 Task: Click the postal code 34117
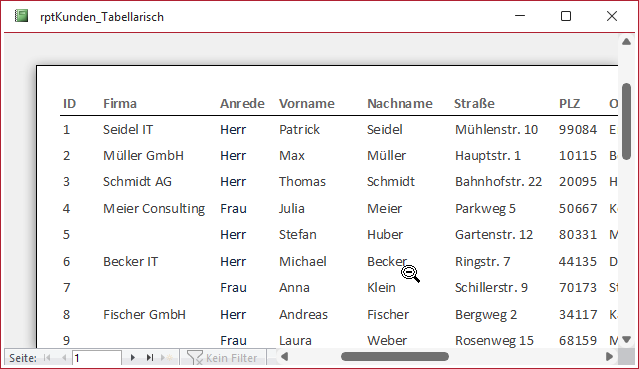578,315
